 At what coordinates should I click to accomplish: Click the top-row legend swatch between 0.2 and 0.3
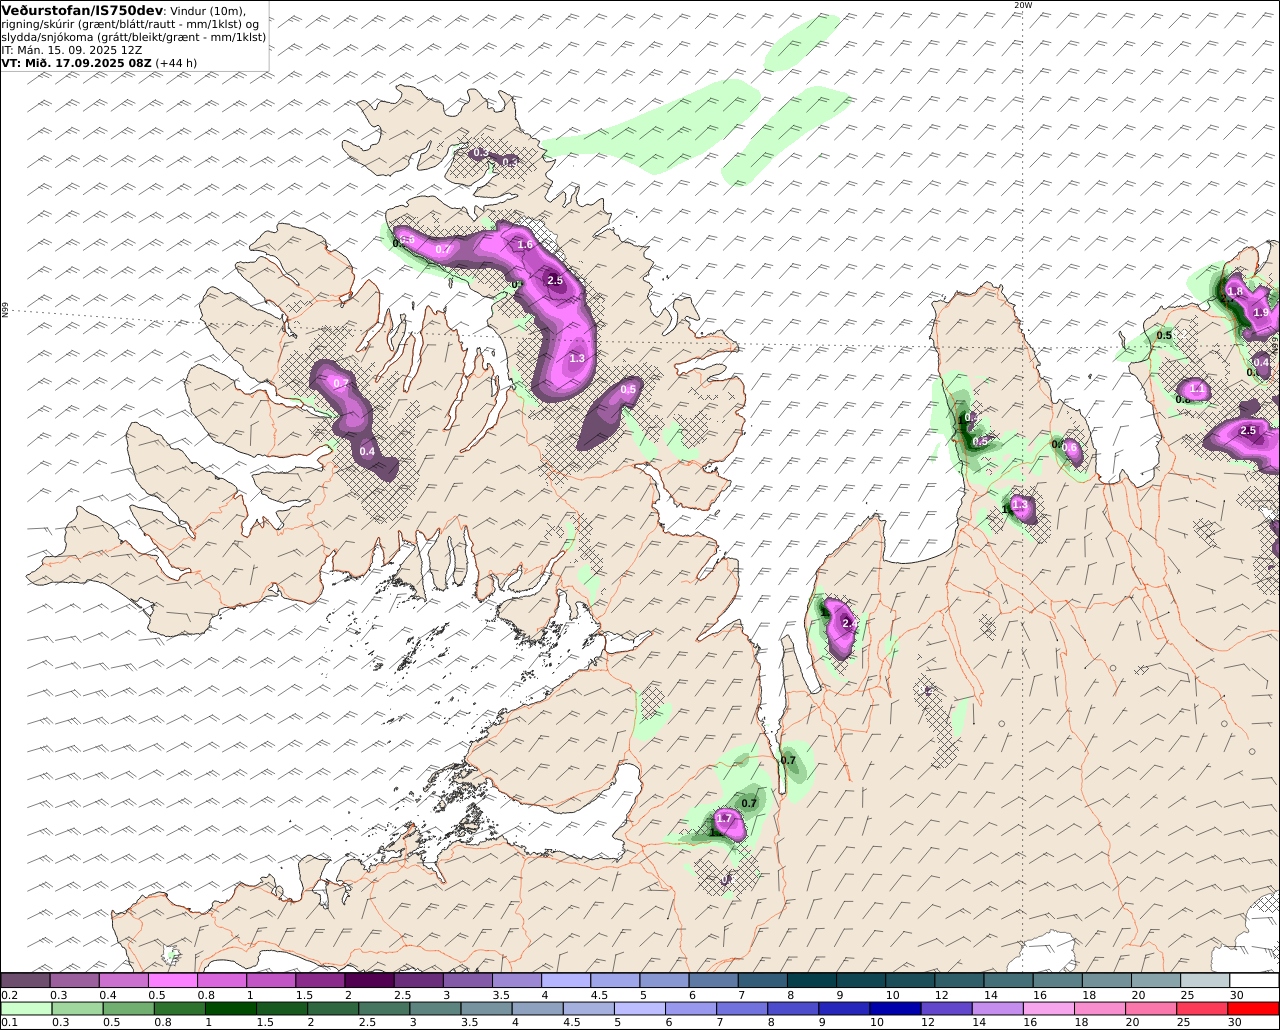[25, 981]
